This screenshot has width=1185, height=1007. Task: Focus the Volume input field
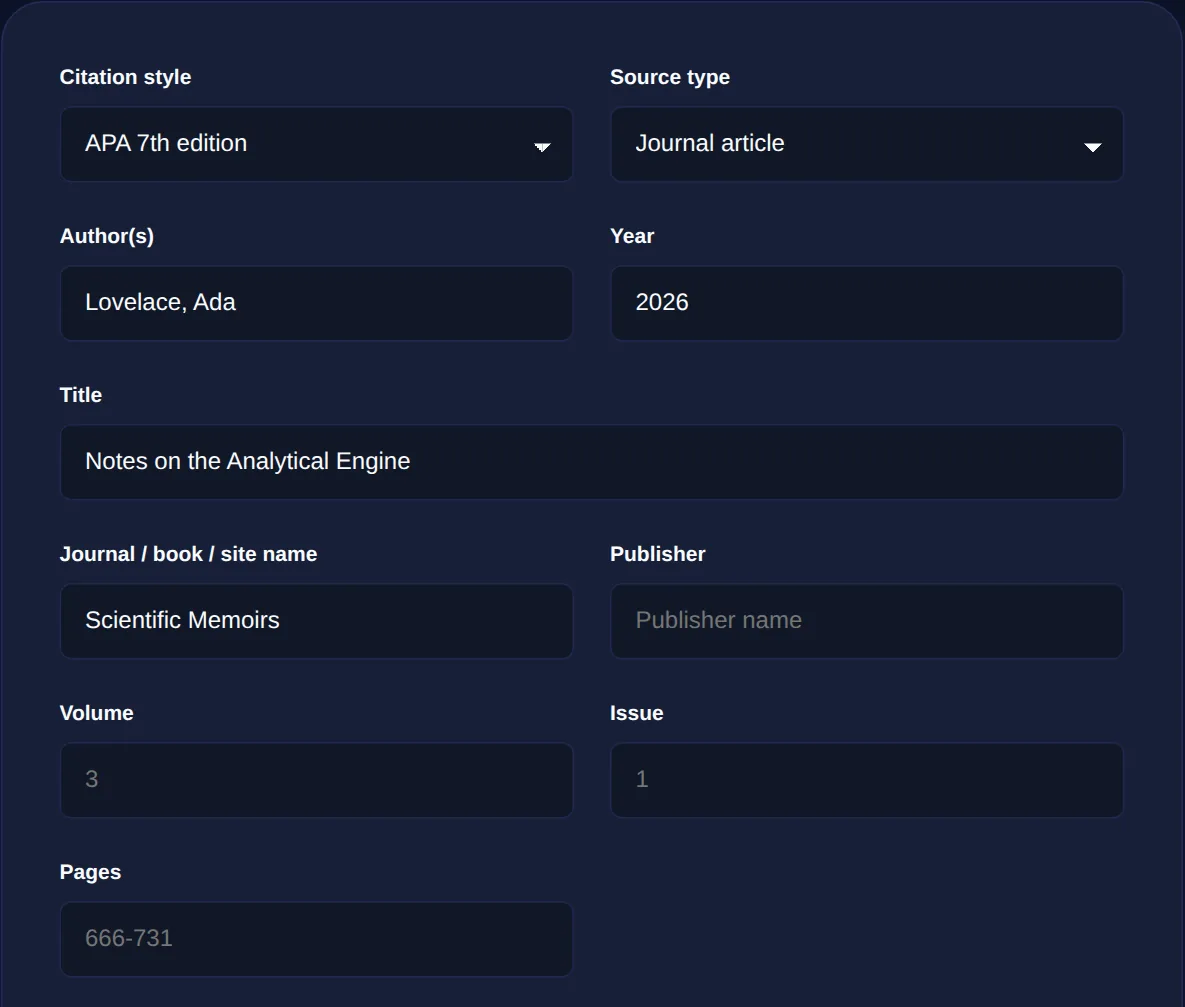click(x=316, y=779)
